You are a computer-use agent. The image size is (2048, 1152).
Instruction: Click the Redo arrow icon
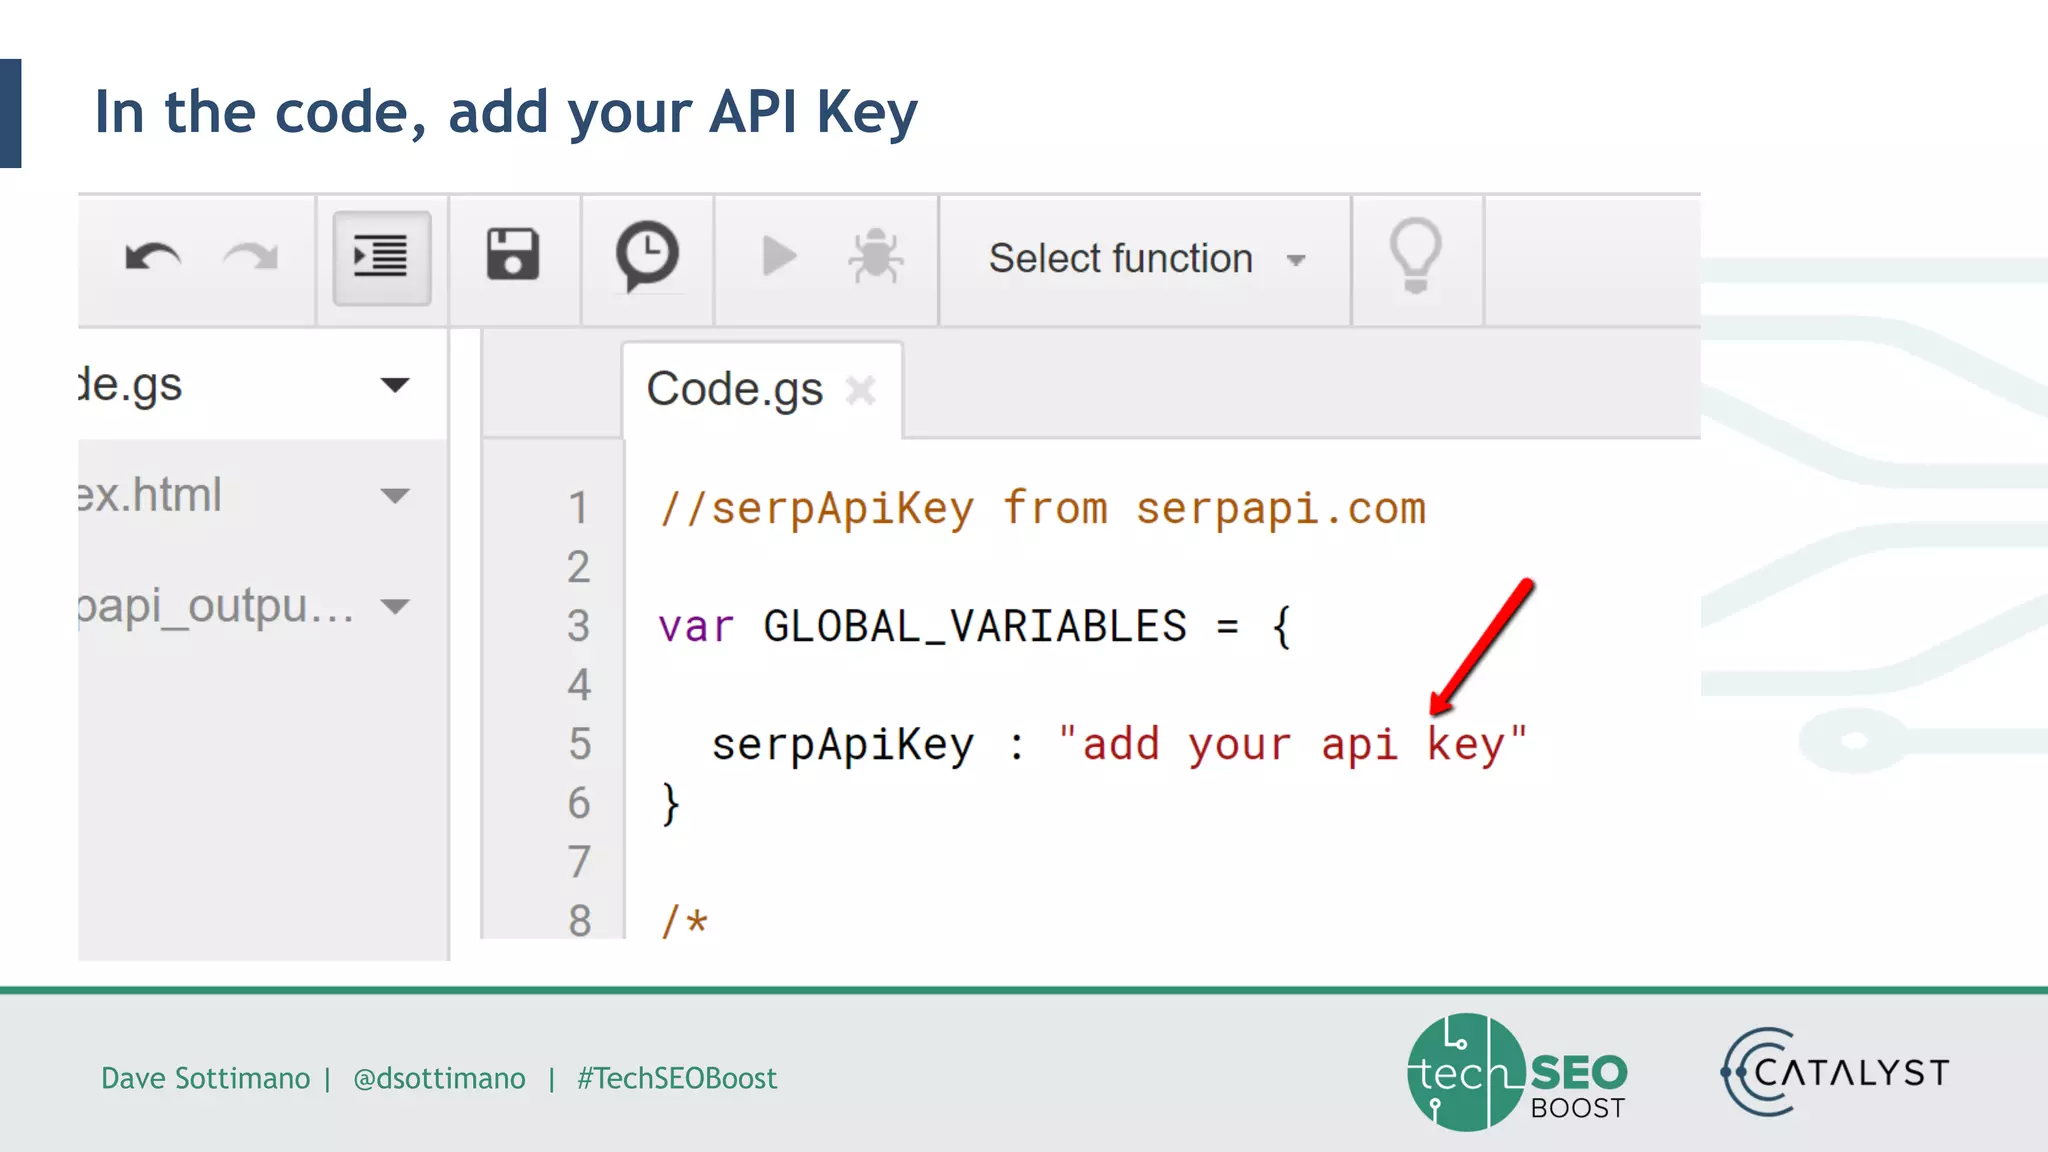click(250, 258)
